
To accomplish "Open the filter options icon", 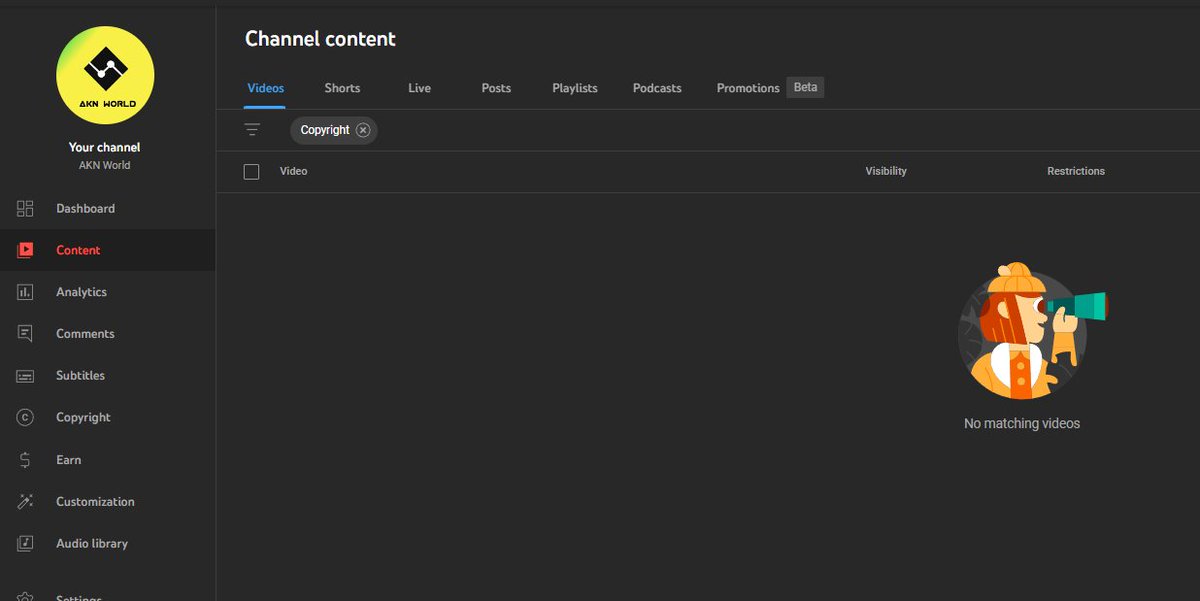I will pos(252,130).
